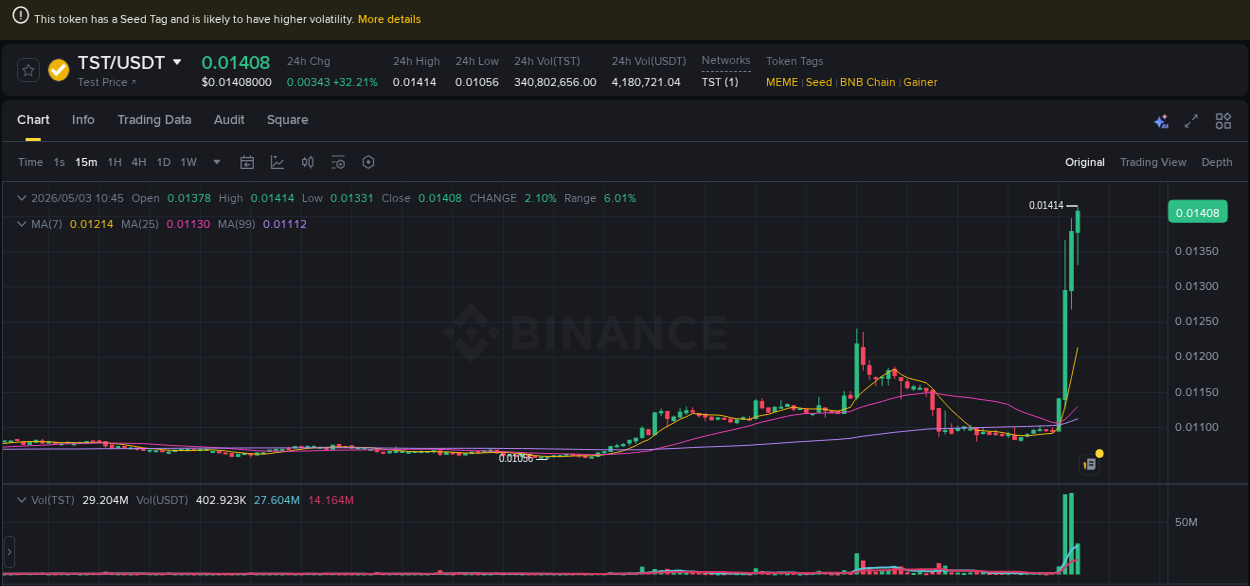Click the green 0.01408 current price tag
The image size is (1250, 586).
pos(1197,212)
